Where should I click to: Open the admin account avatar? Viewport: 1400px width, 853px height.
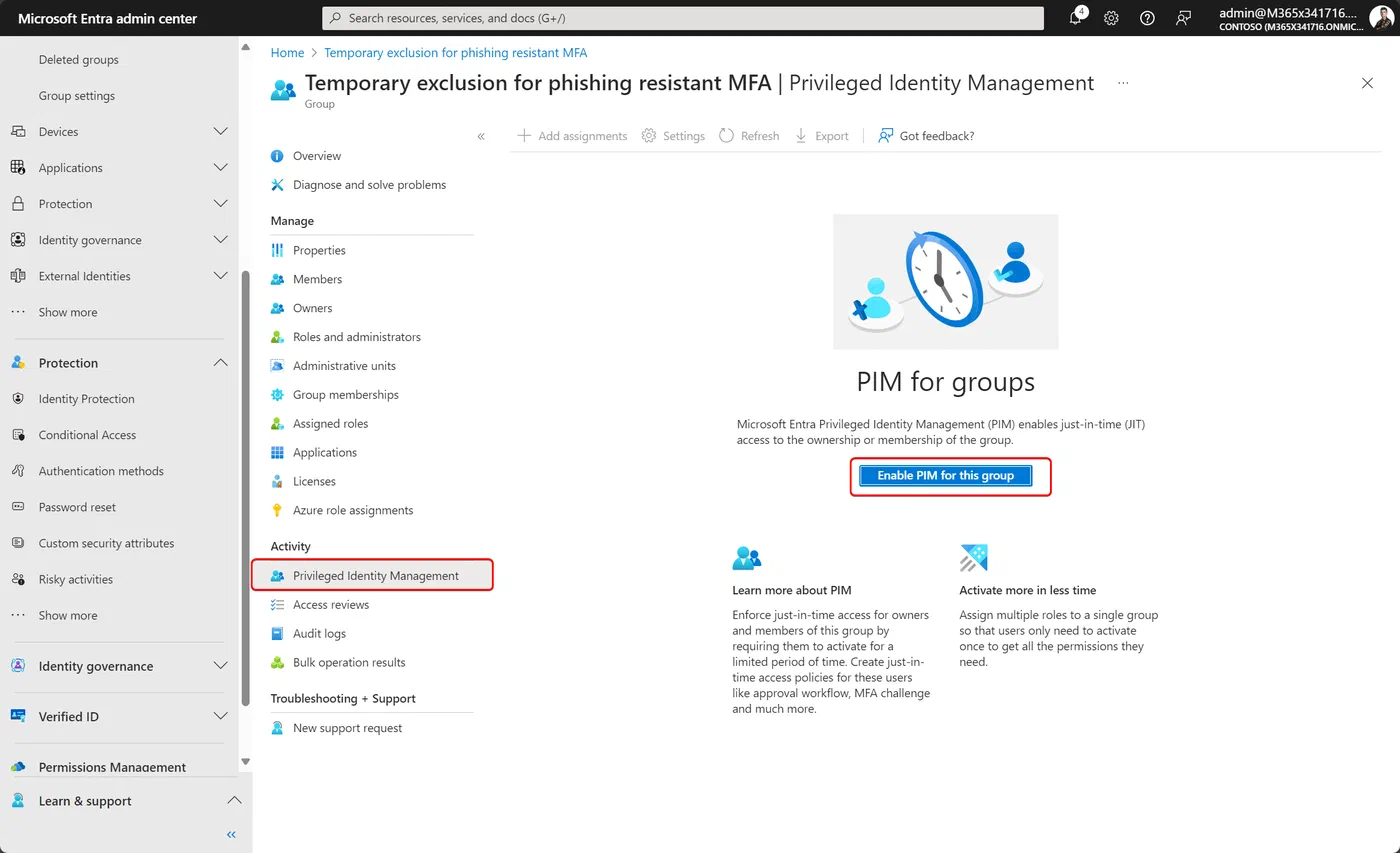1381,18
